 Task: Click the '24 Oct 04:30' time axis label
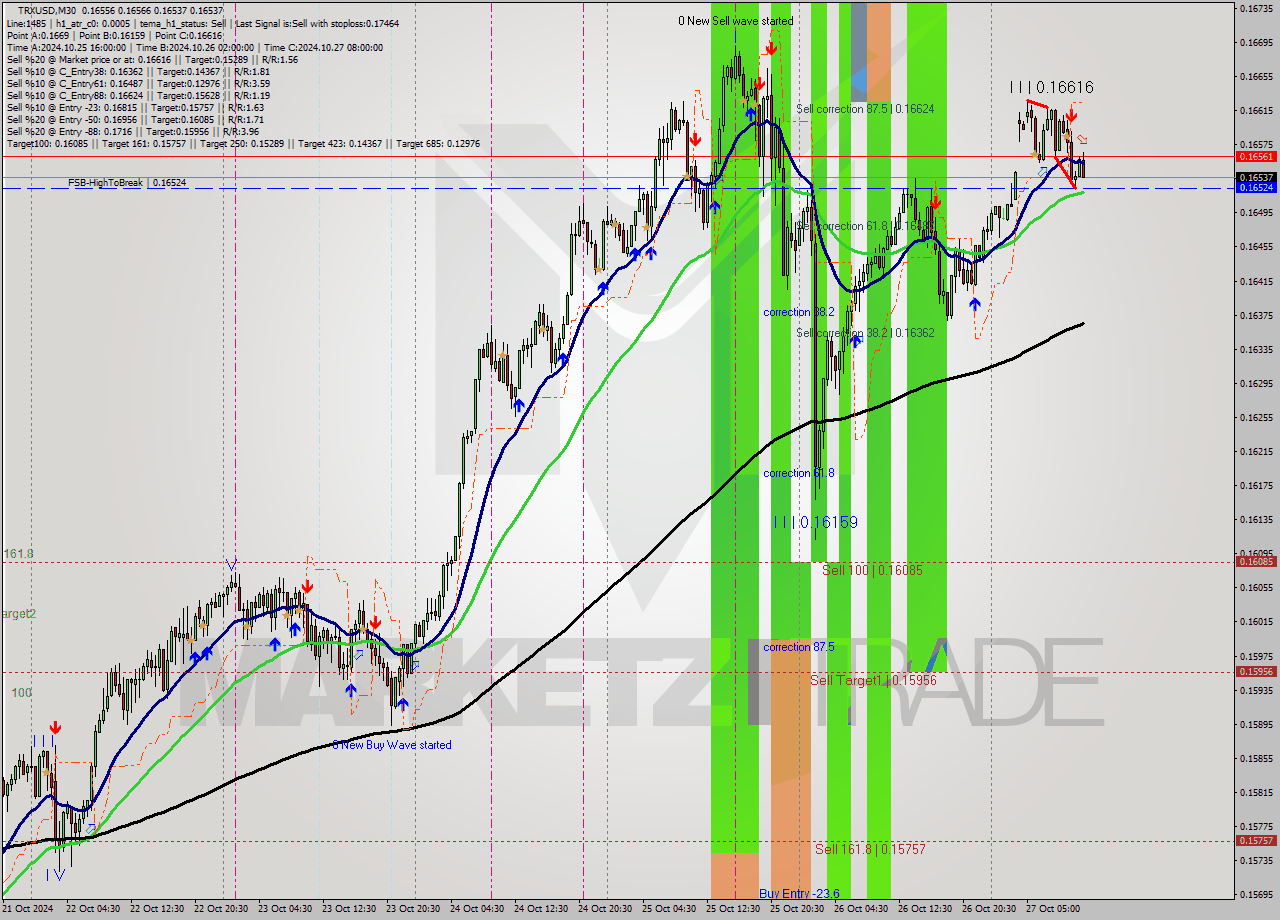[x=476, y=909]
